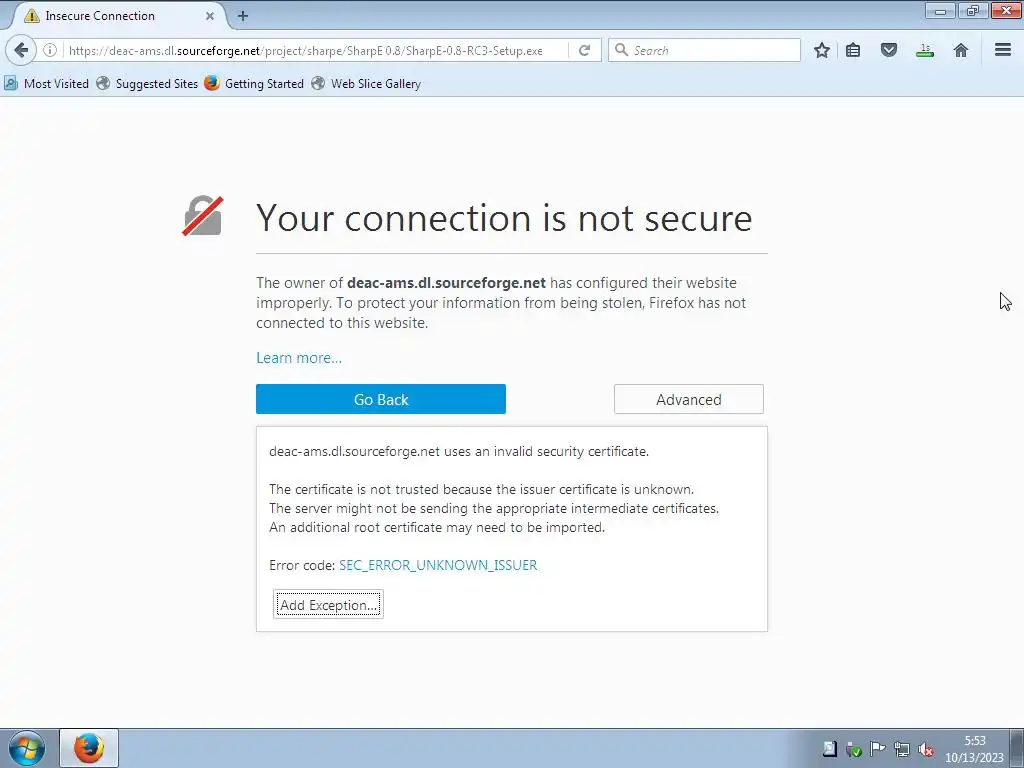1024x768 pixels.
Task: Open Most Visited bookmarks folder
Action: 46,84
